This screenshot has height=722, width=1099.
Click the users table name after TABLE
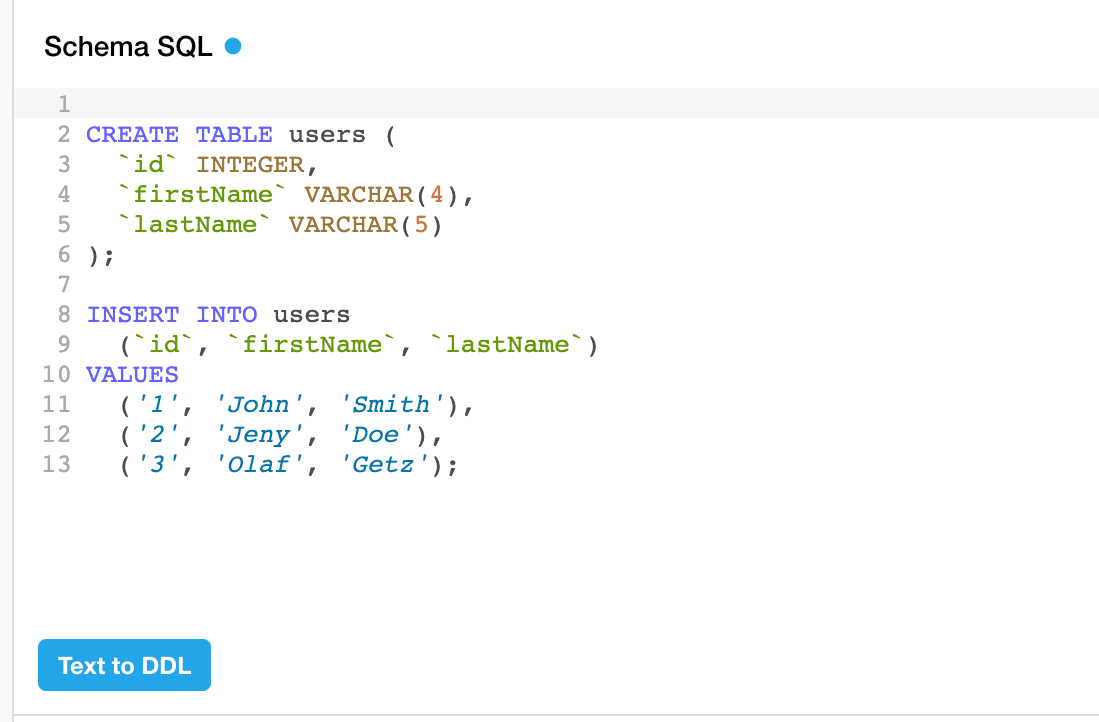[327, 135]
